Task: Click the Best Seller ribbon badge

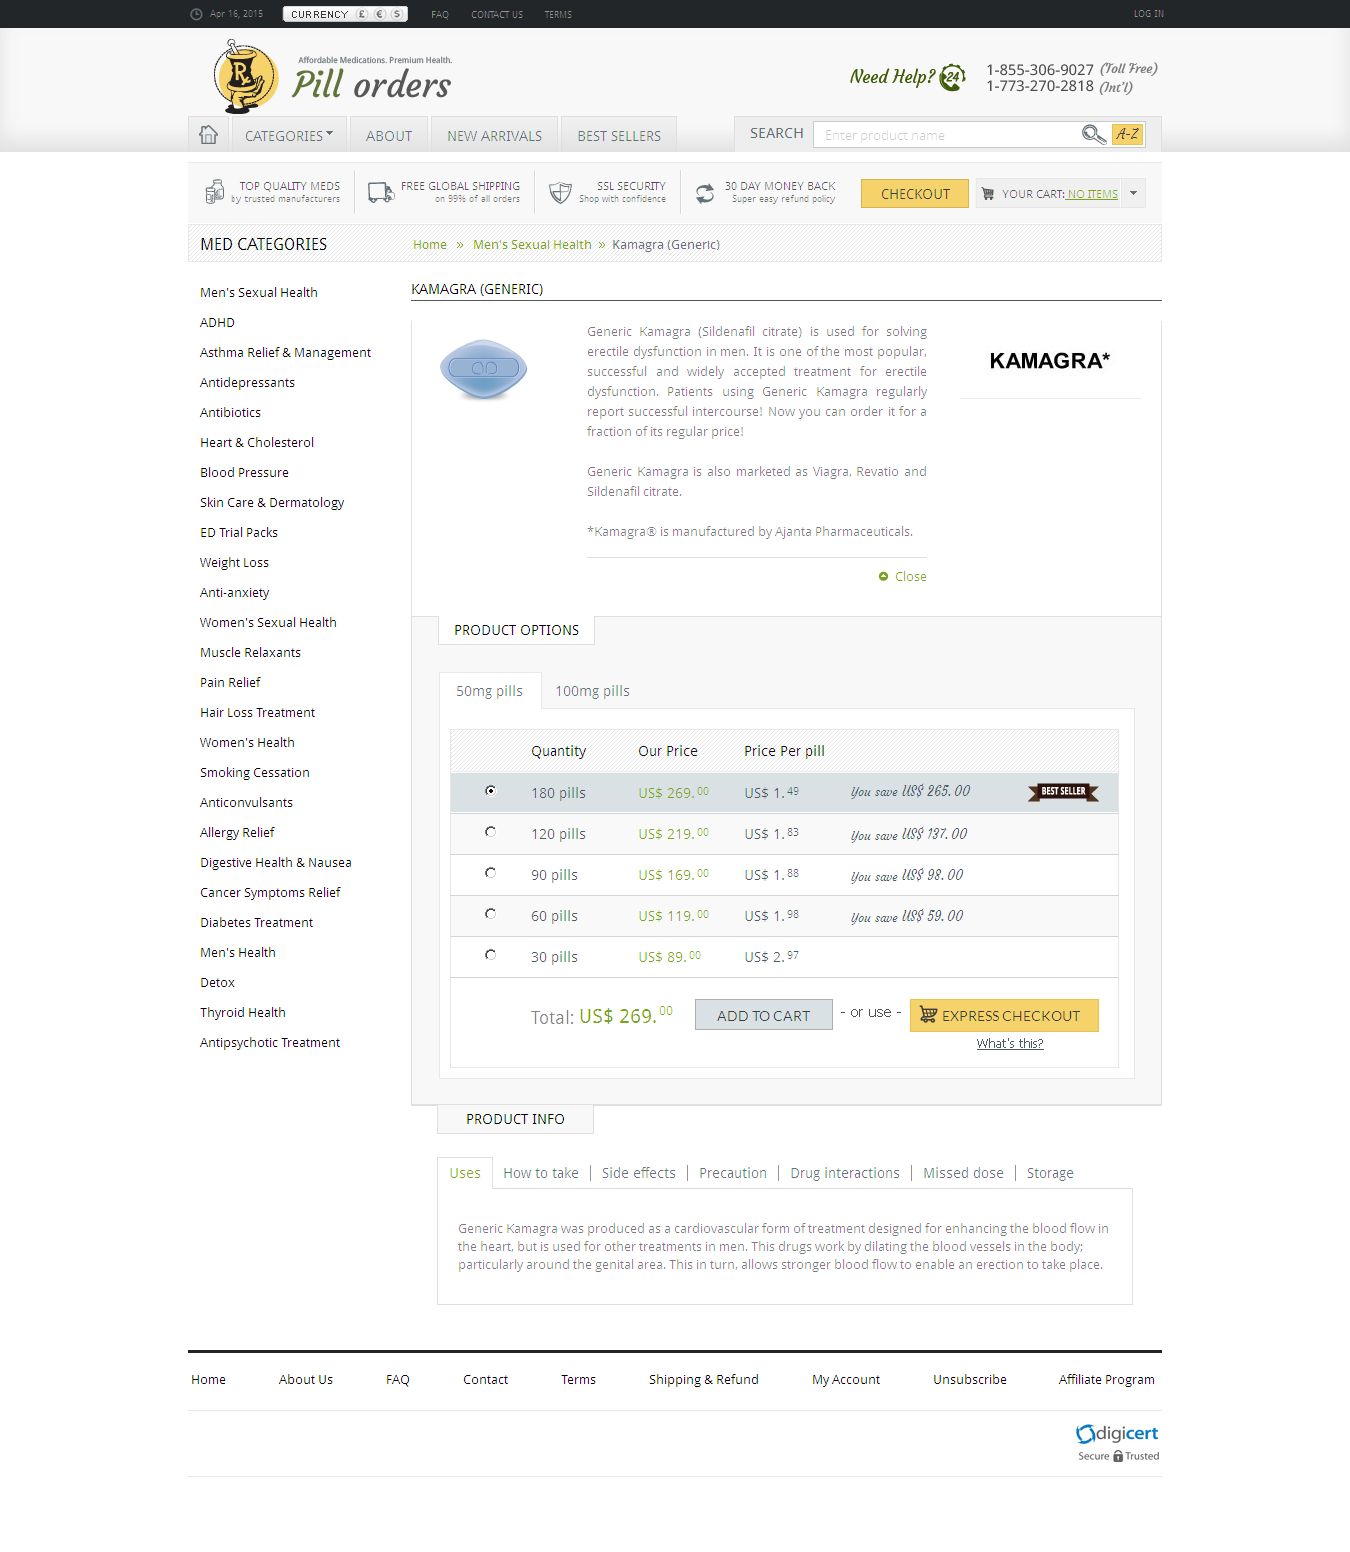Action: point(1063,792)
